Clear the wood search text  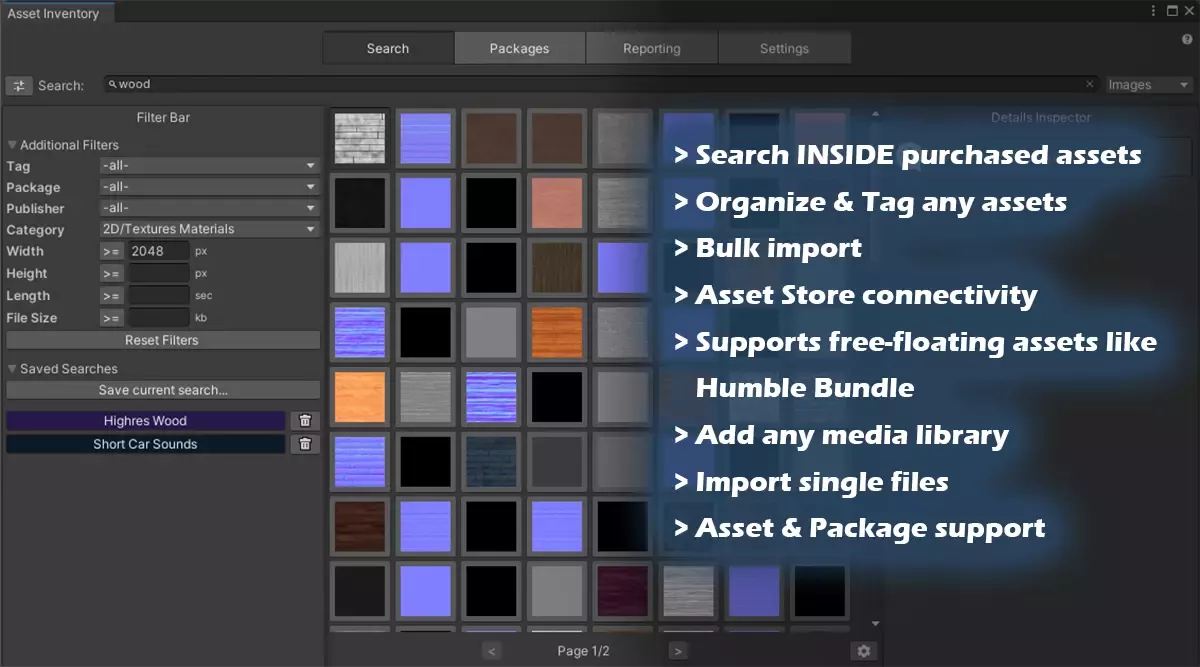[x=1089, y=85]
